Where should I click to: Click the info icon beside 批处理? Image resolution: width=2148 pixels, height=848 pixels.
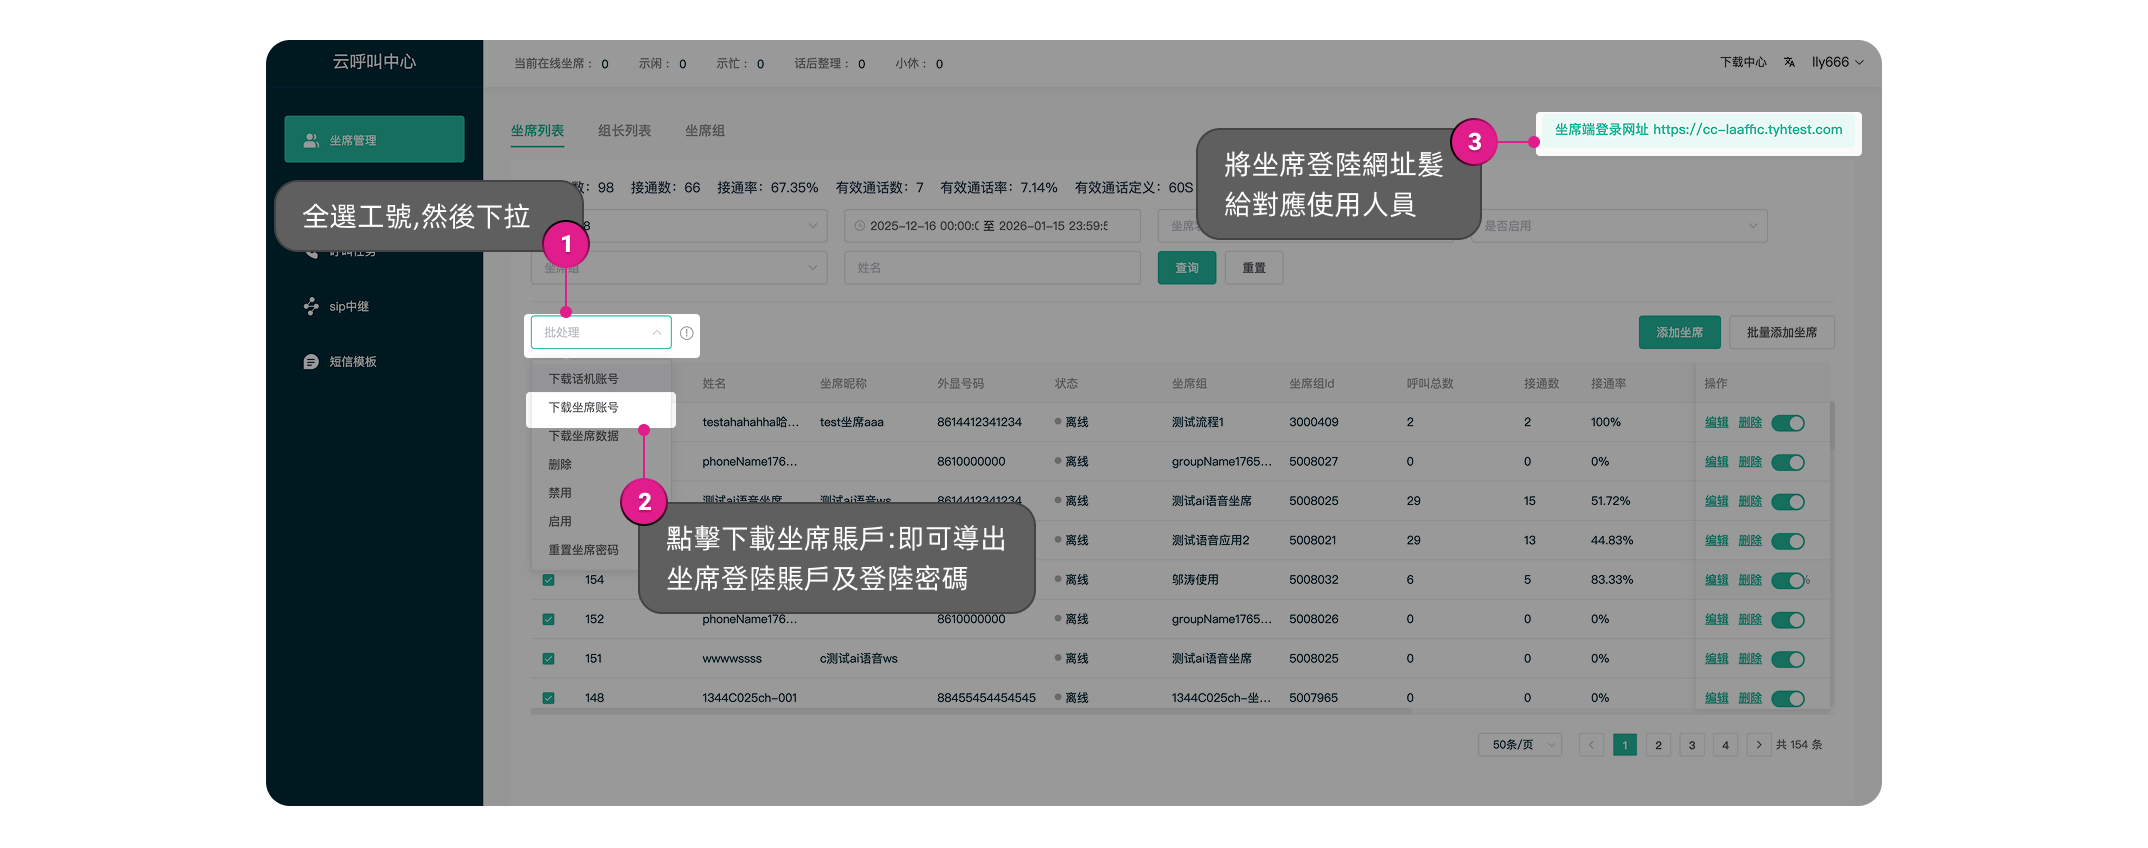click(687, 333)
